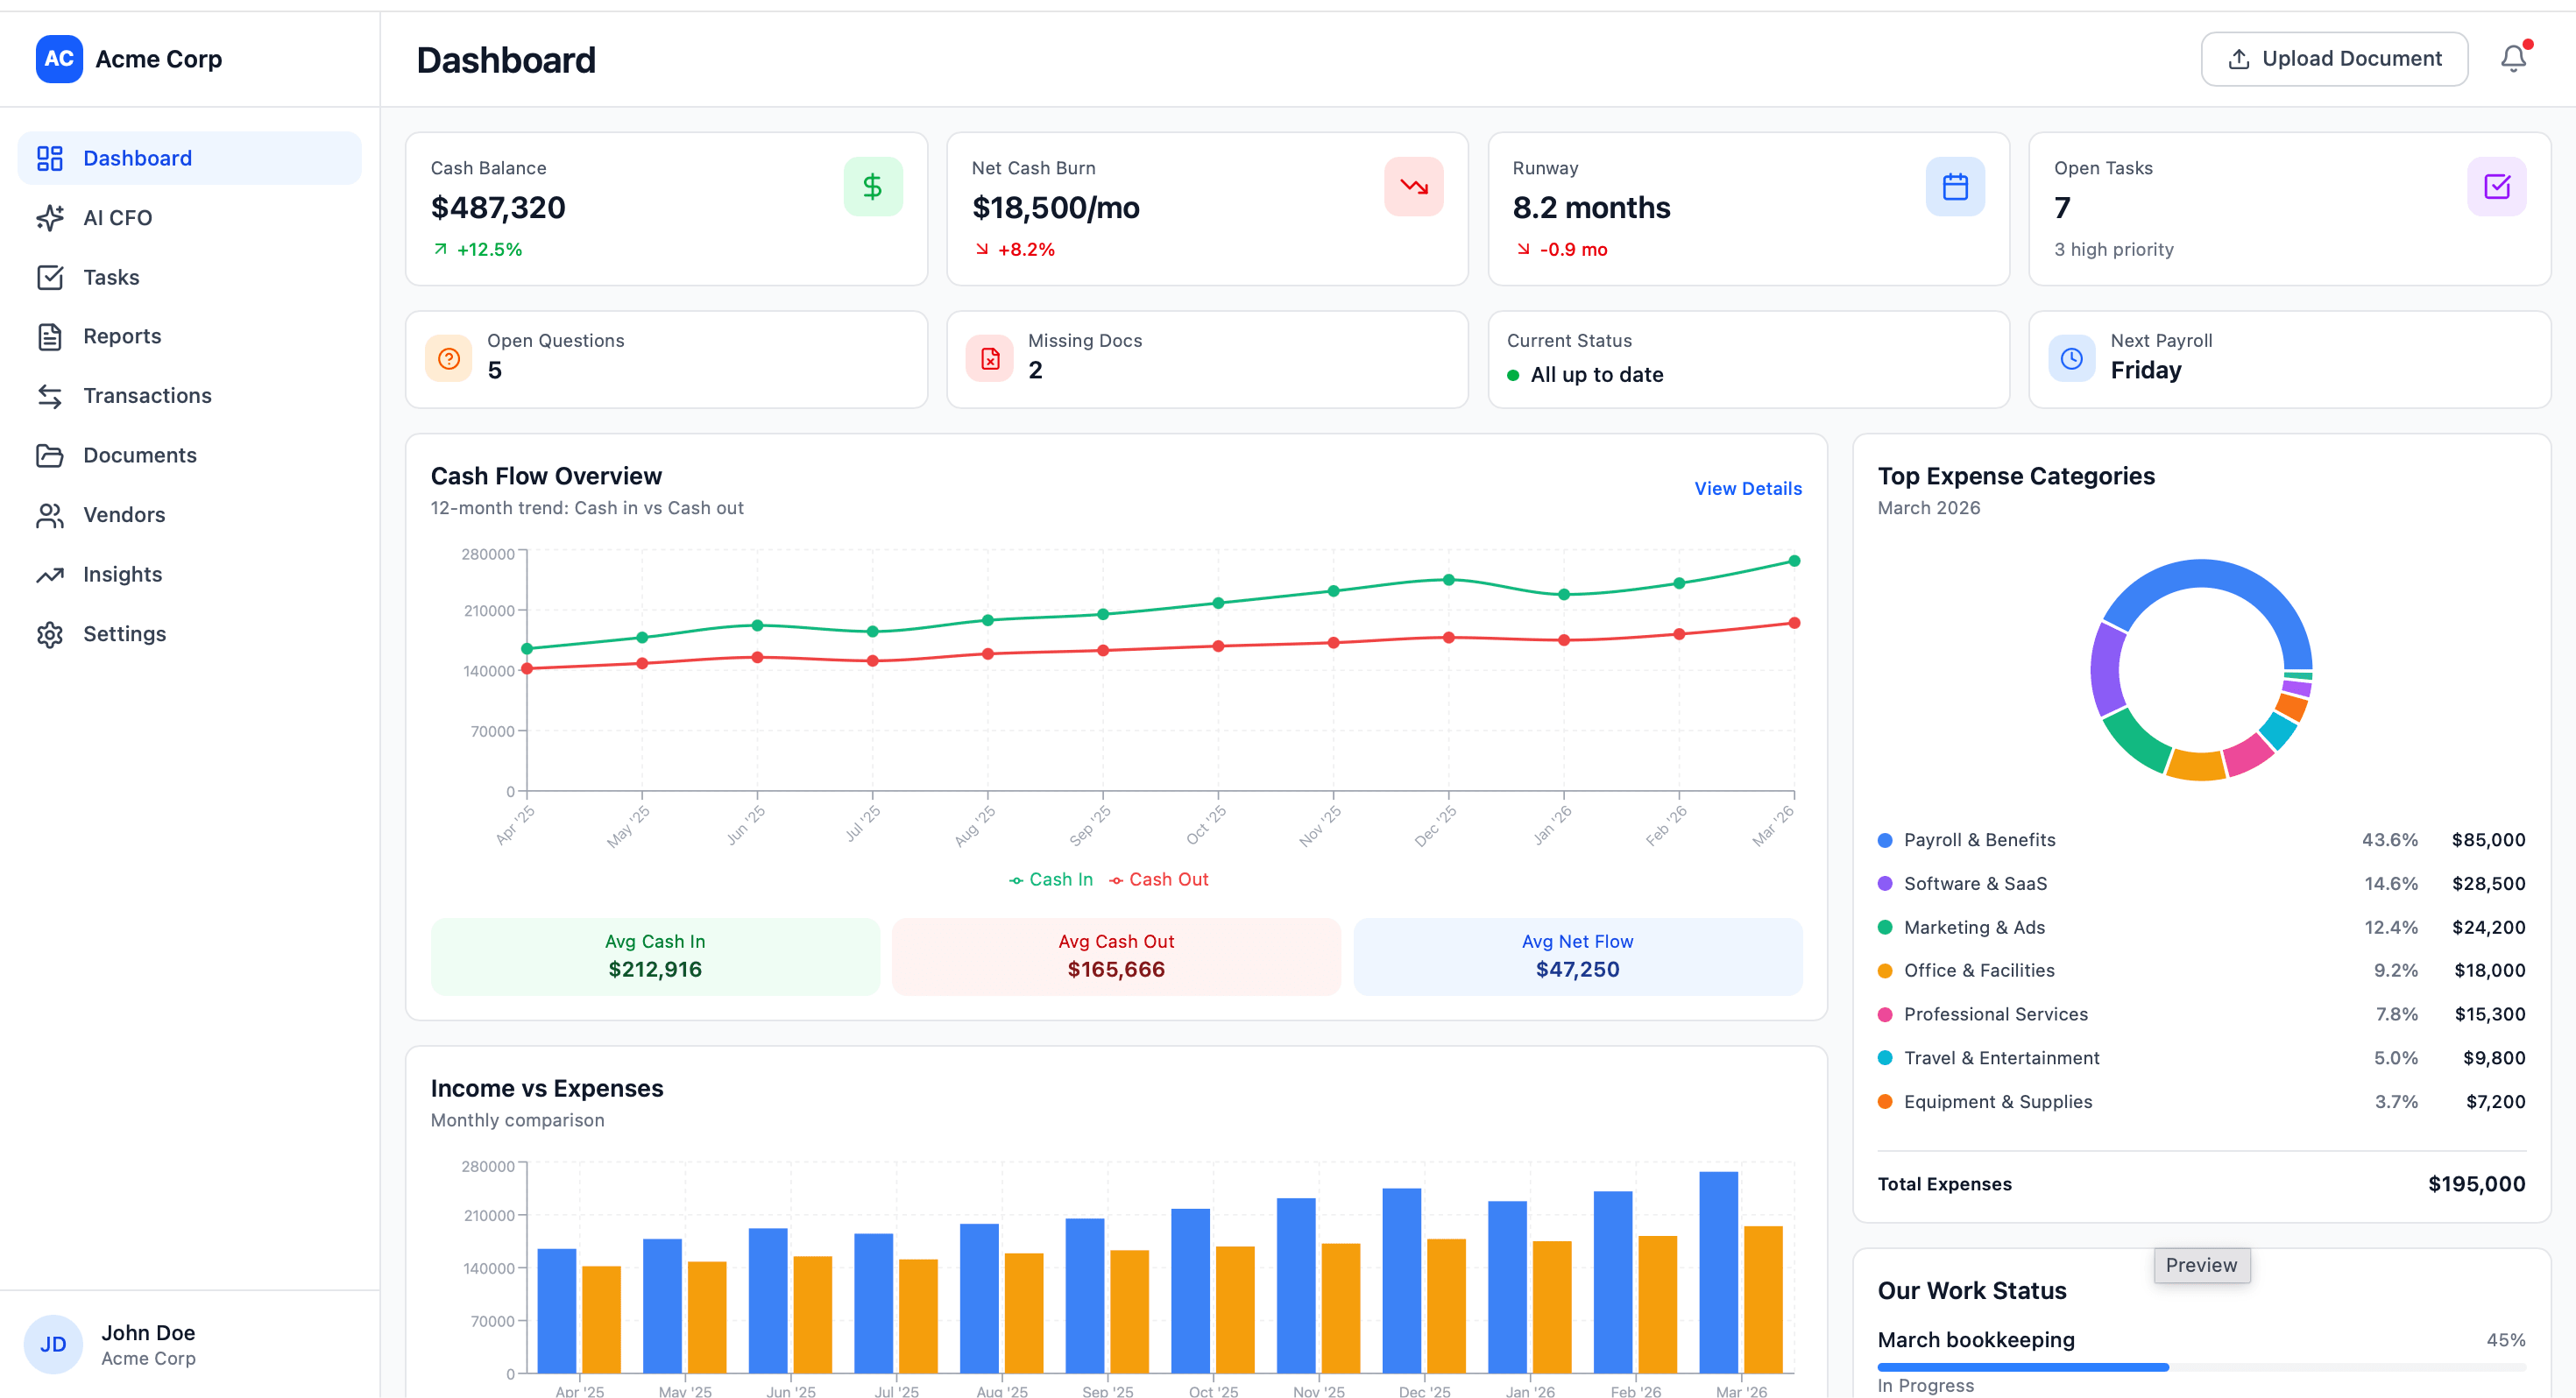This screenshot has width=2576, height=1398.
Task: Click the Dashboard grid icon in sidebar
Action: coord(50,158)
